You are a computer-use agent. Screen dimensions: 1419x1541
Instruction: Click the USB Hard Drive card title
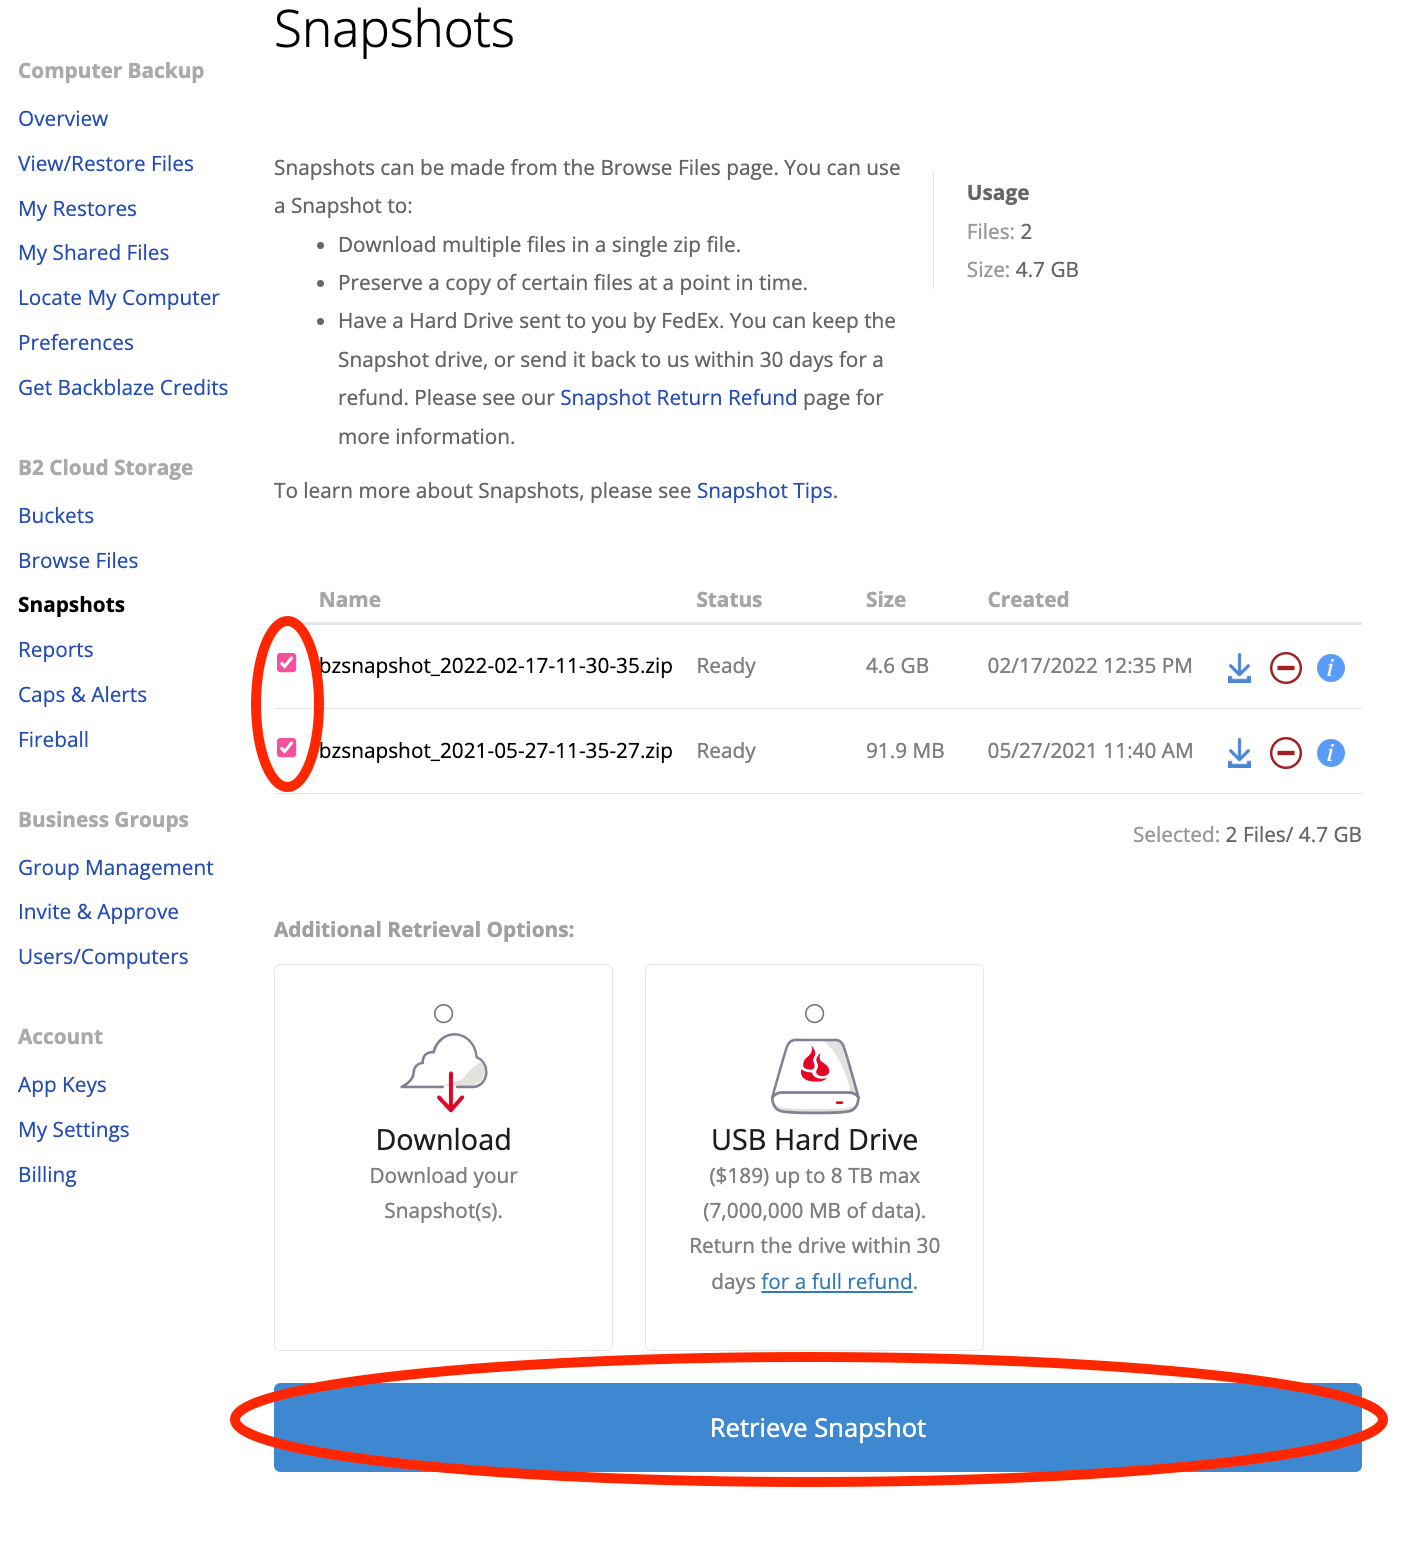(815, 1140)
